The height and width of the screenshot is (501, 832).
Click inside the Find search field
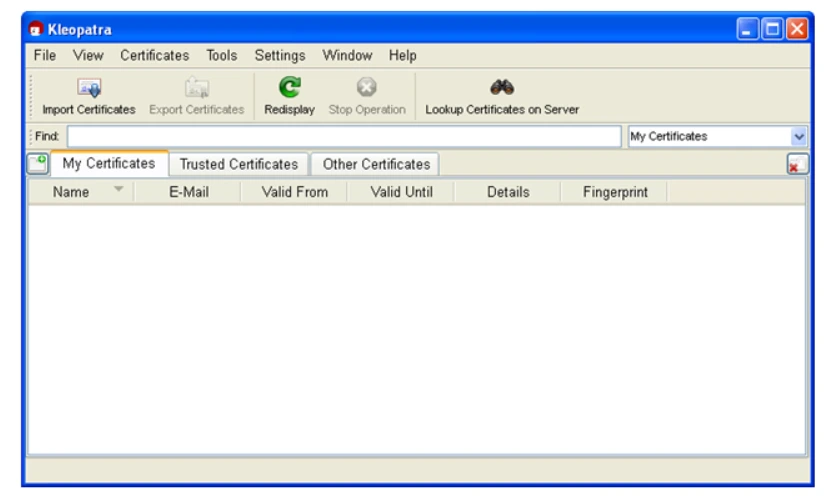tap(344, 136)
